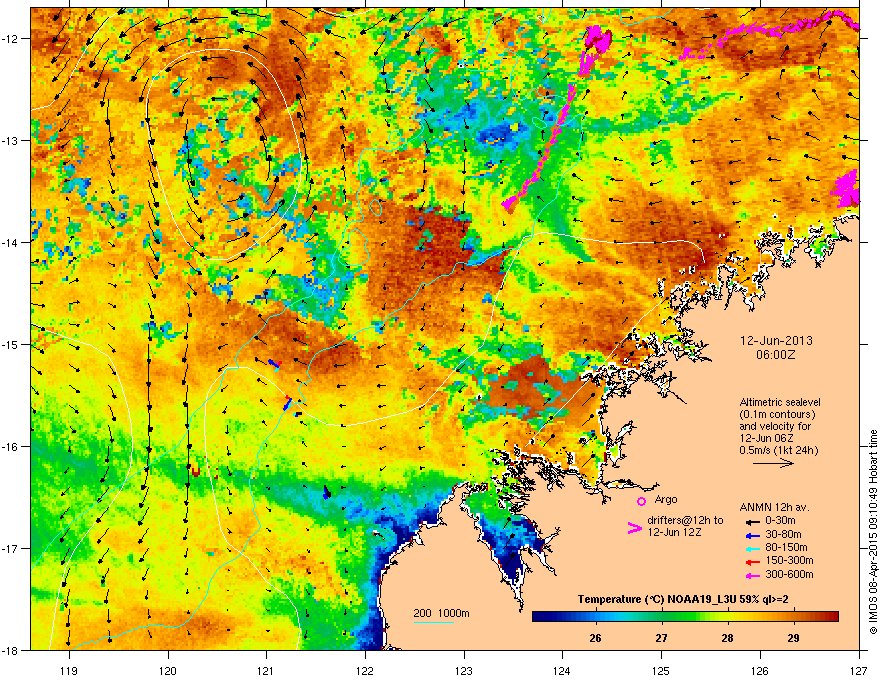Click the longitude axis label 126
The width and height of the screenshot is (880, 680).
[760, 670]
